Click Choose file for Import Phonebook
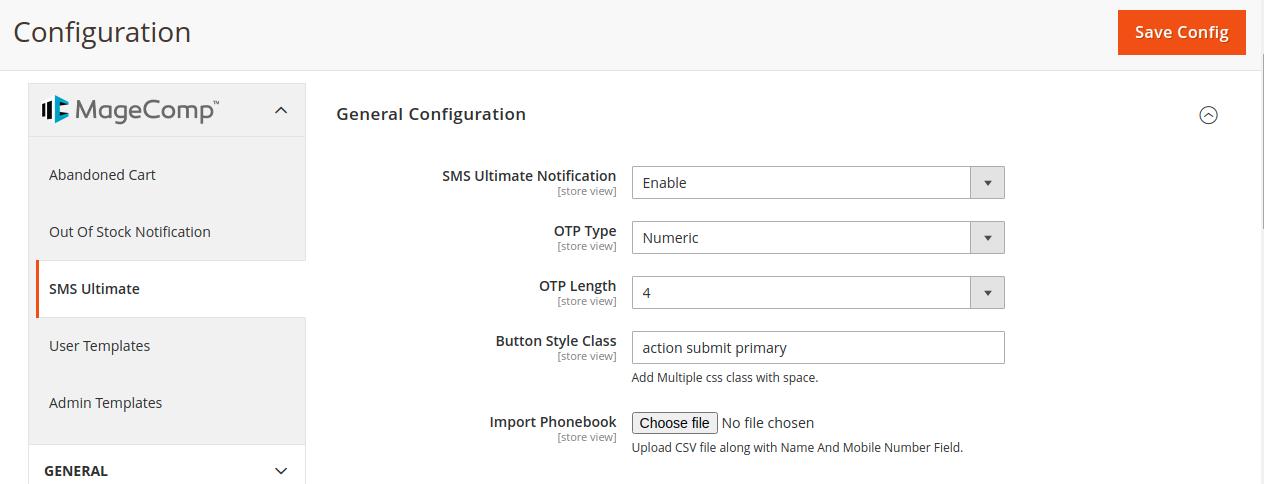 tap(675, 423)
